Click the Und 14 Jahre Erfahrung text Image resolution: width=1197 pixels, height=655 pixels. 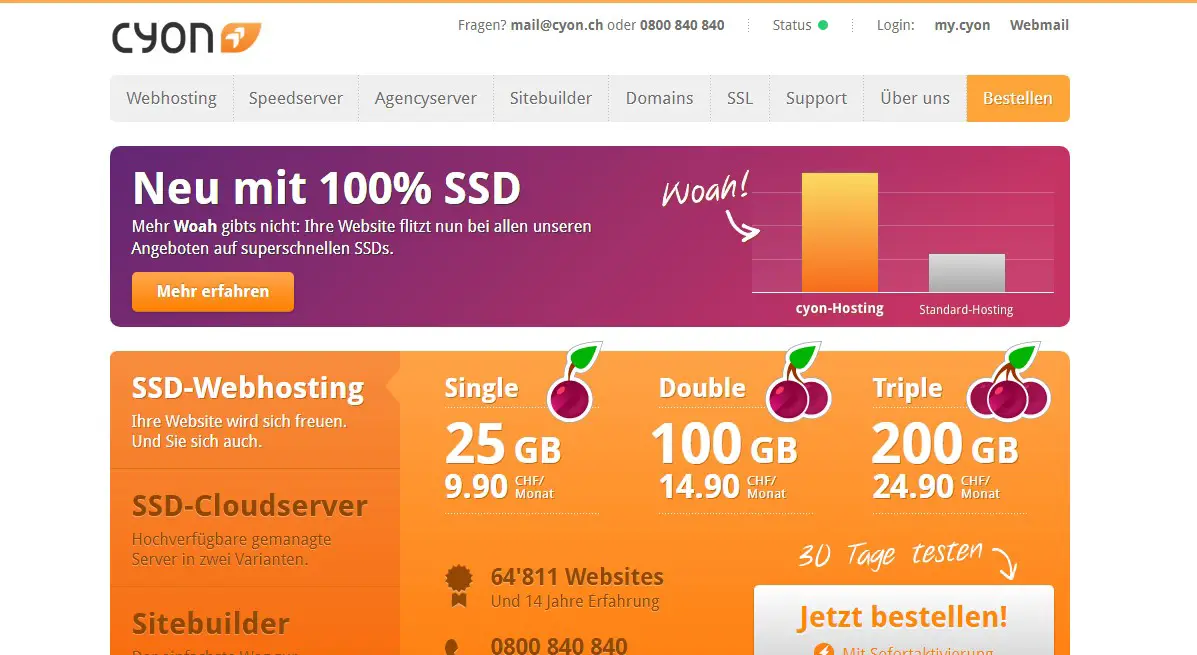click(x=575, y=602)
